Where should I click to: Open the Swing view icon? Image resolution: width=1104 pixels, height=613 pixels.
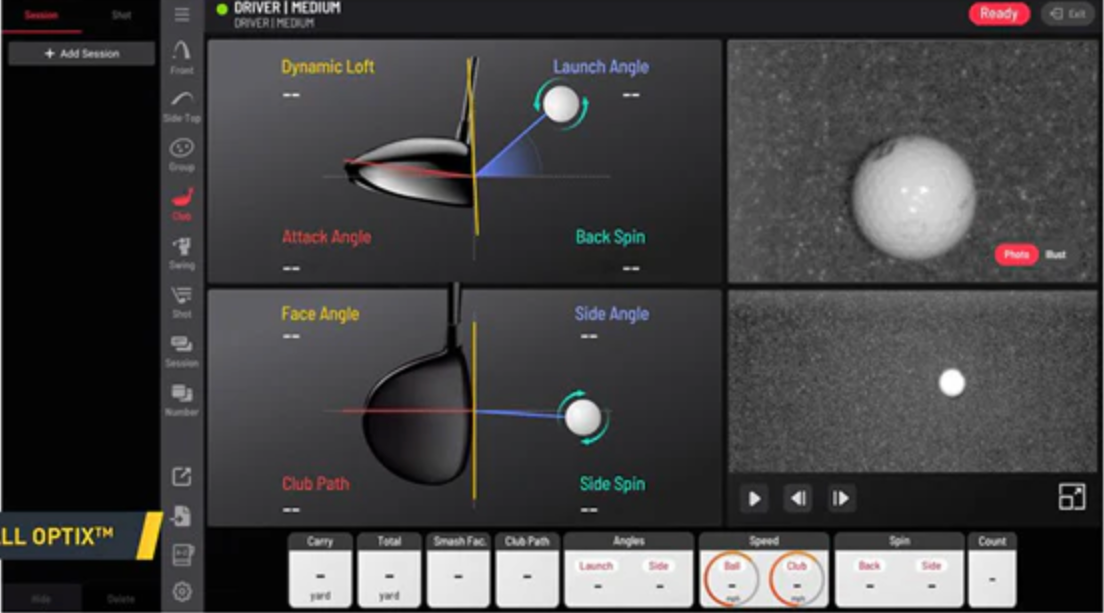182,252
